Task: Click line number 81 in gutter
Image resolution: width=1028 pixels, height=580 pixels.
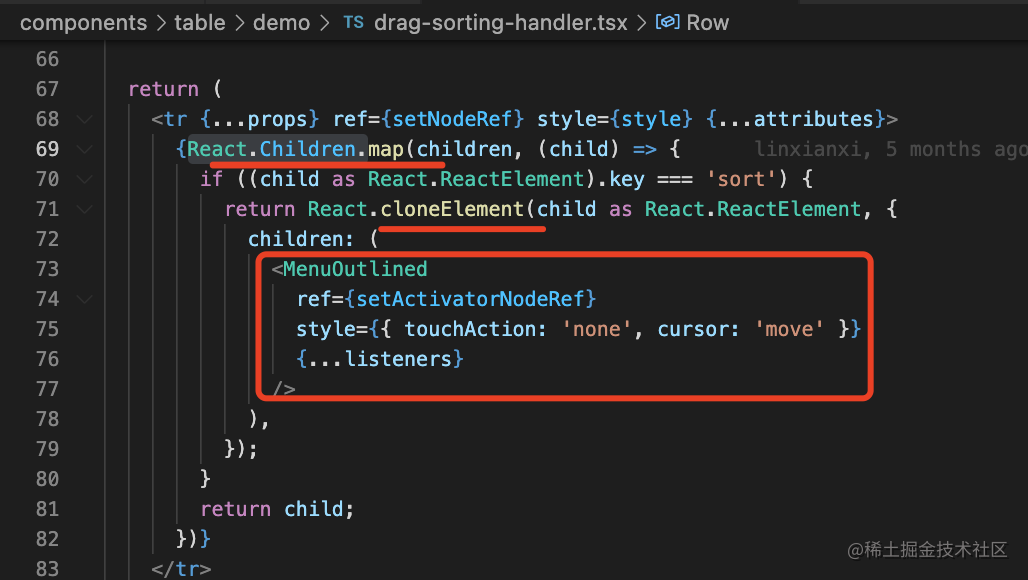Action: click(47, 509)
